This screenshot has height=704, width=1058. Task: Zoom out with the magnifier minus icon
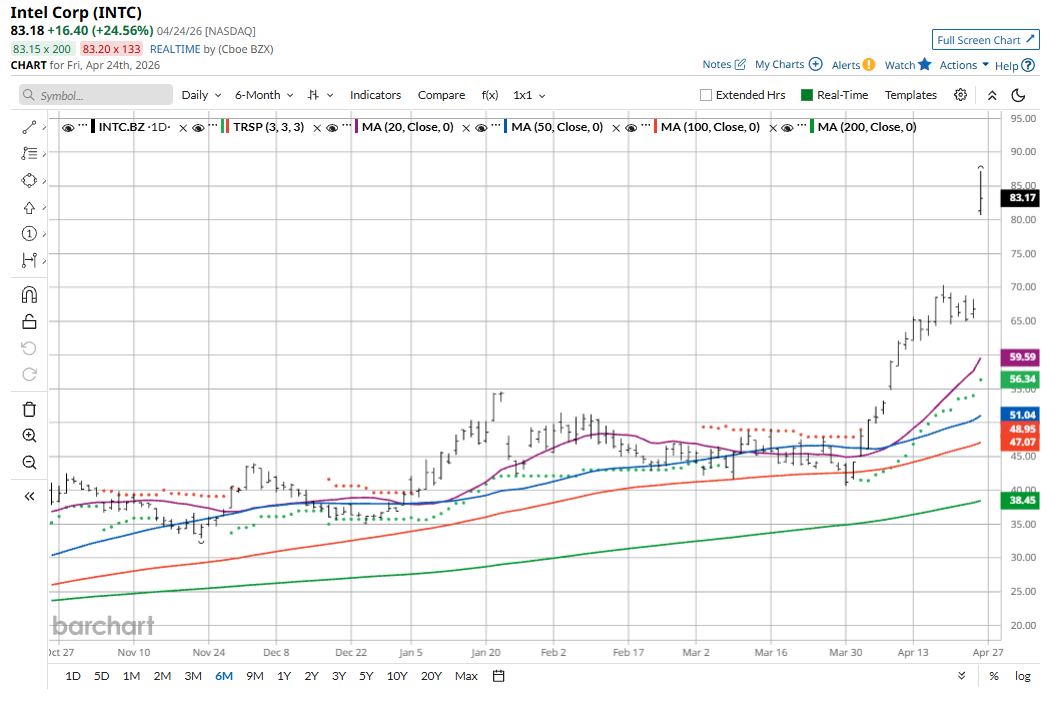point(29,462)
